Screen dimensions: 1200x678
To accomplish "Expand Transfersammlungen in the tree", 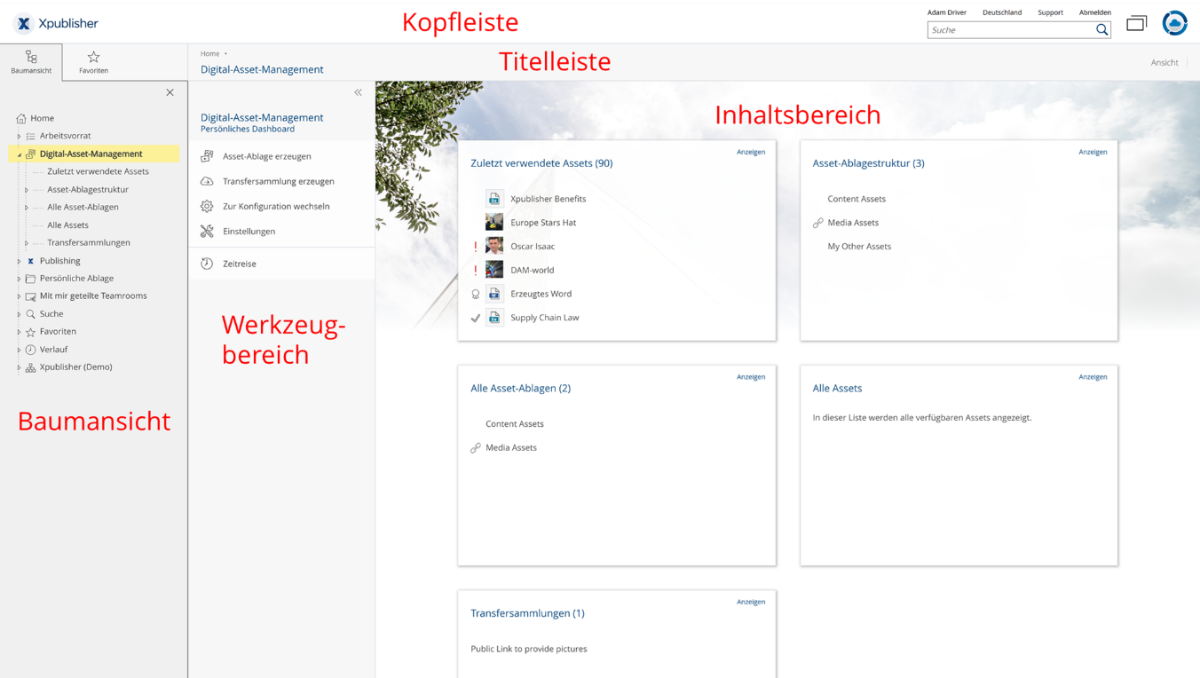I will [26, 243].
